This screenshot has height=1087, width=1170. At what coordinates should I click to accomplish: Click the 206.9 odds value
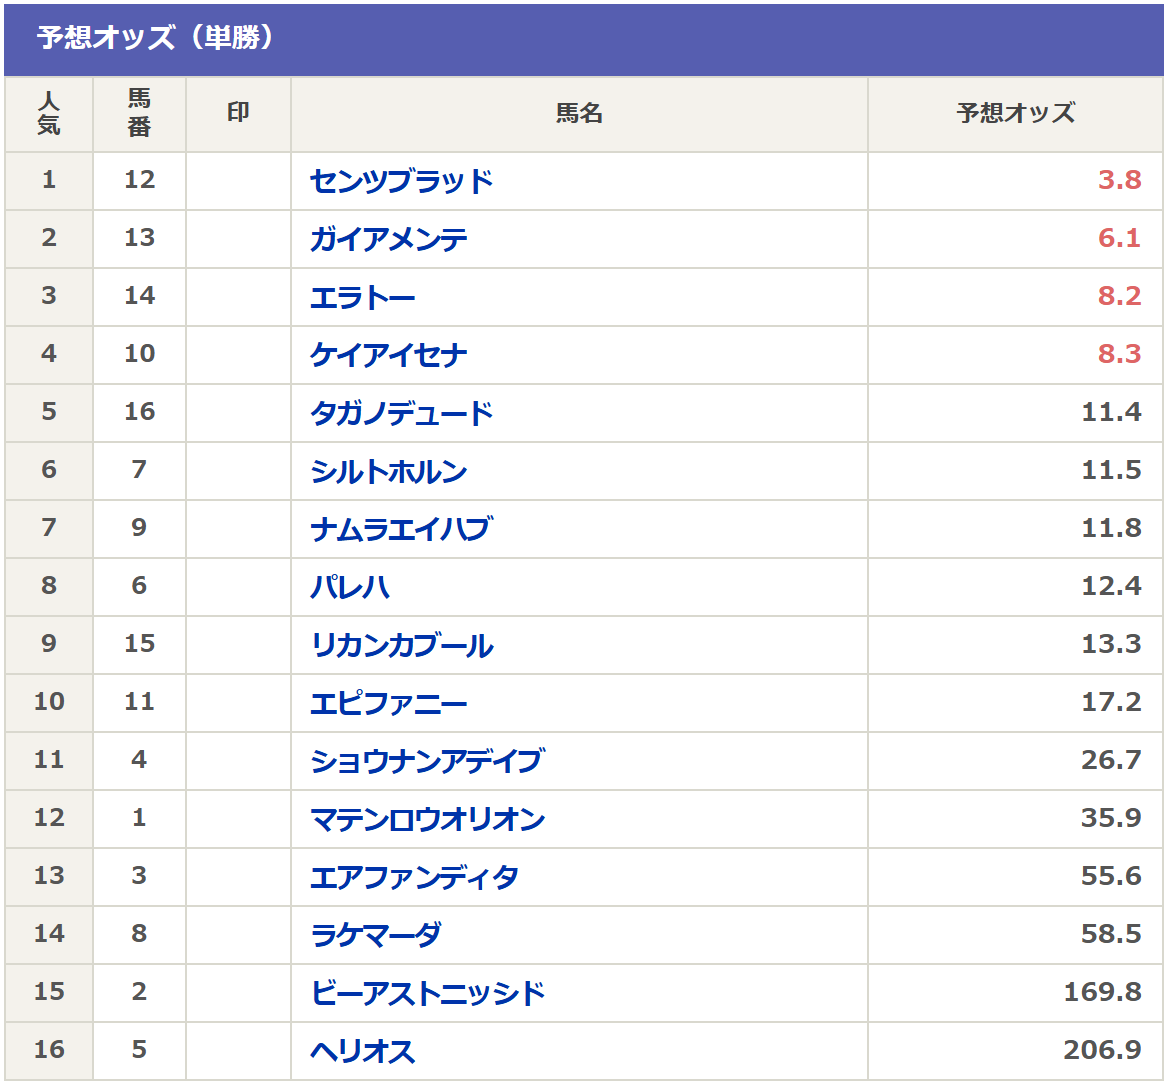1102,1050
